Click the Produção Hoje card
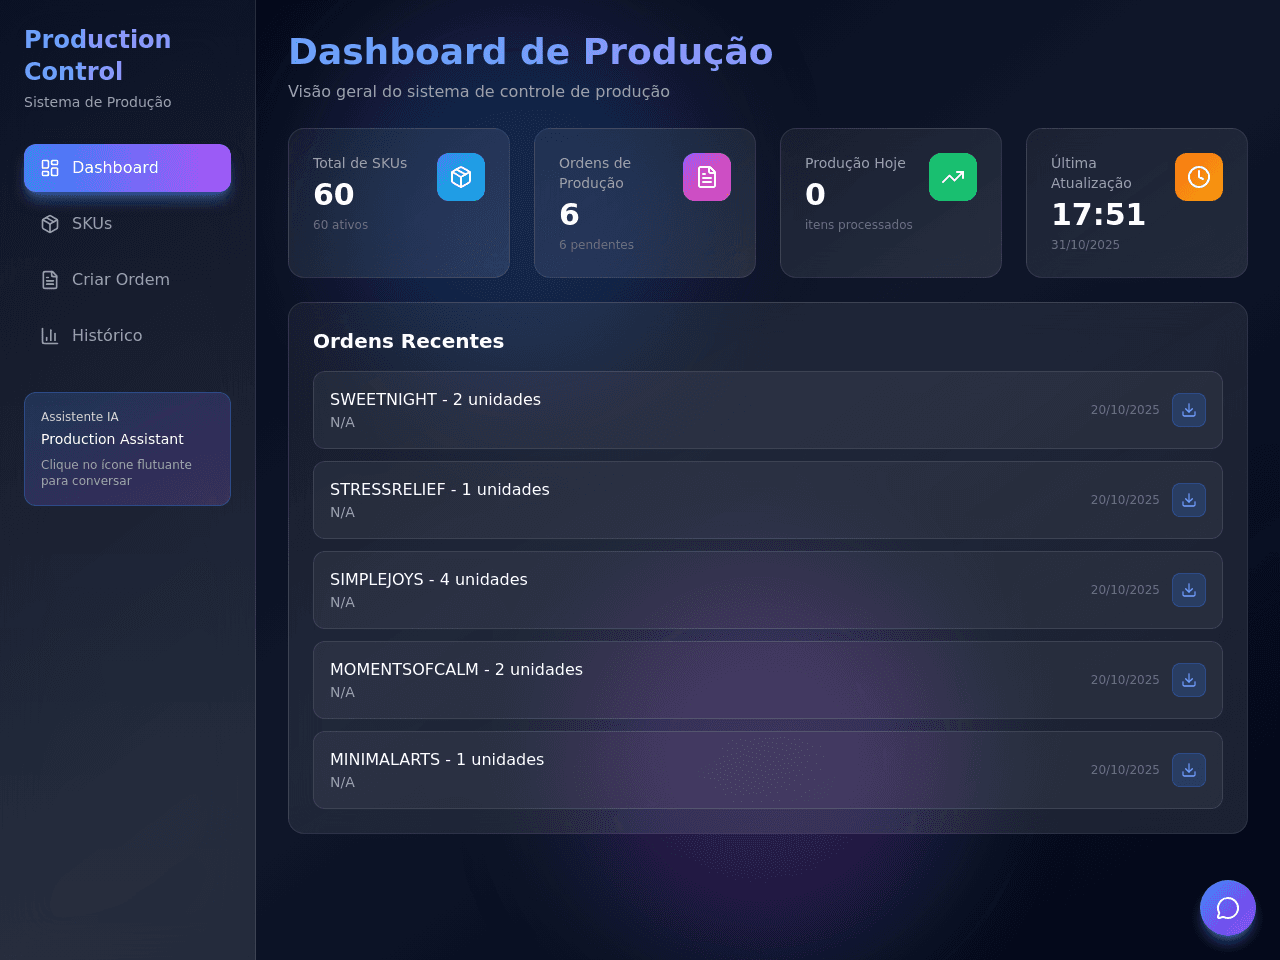This screenshot has height=960, width=1280. [891, 203]
